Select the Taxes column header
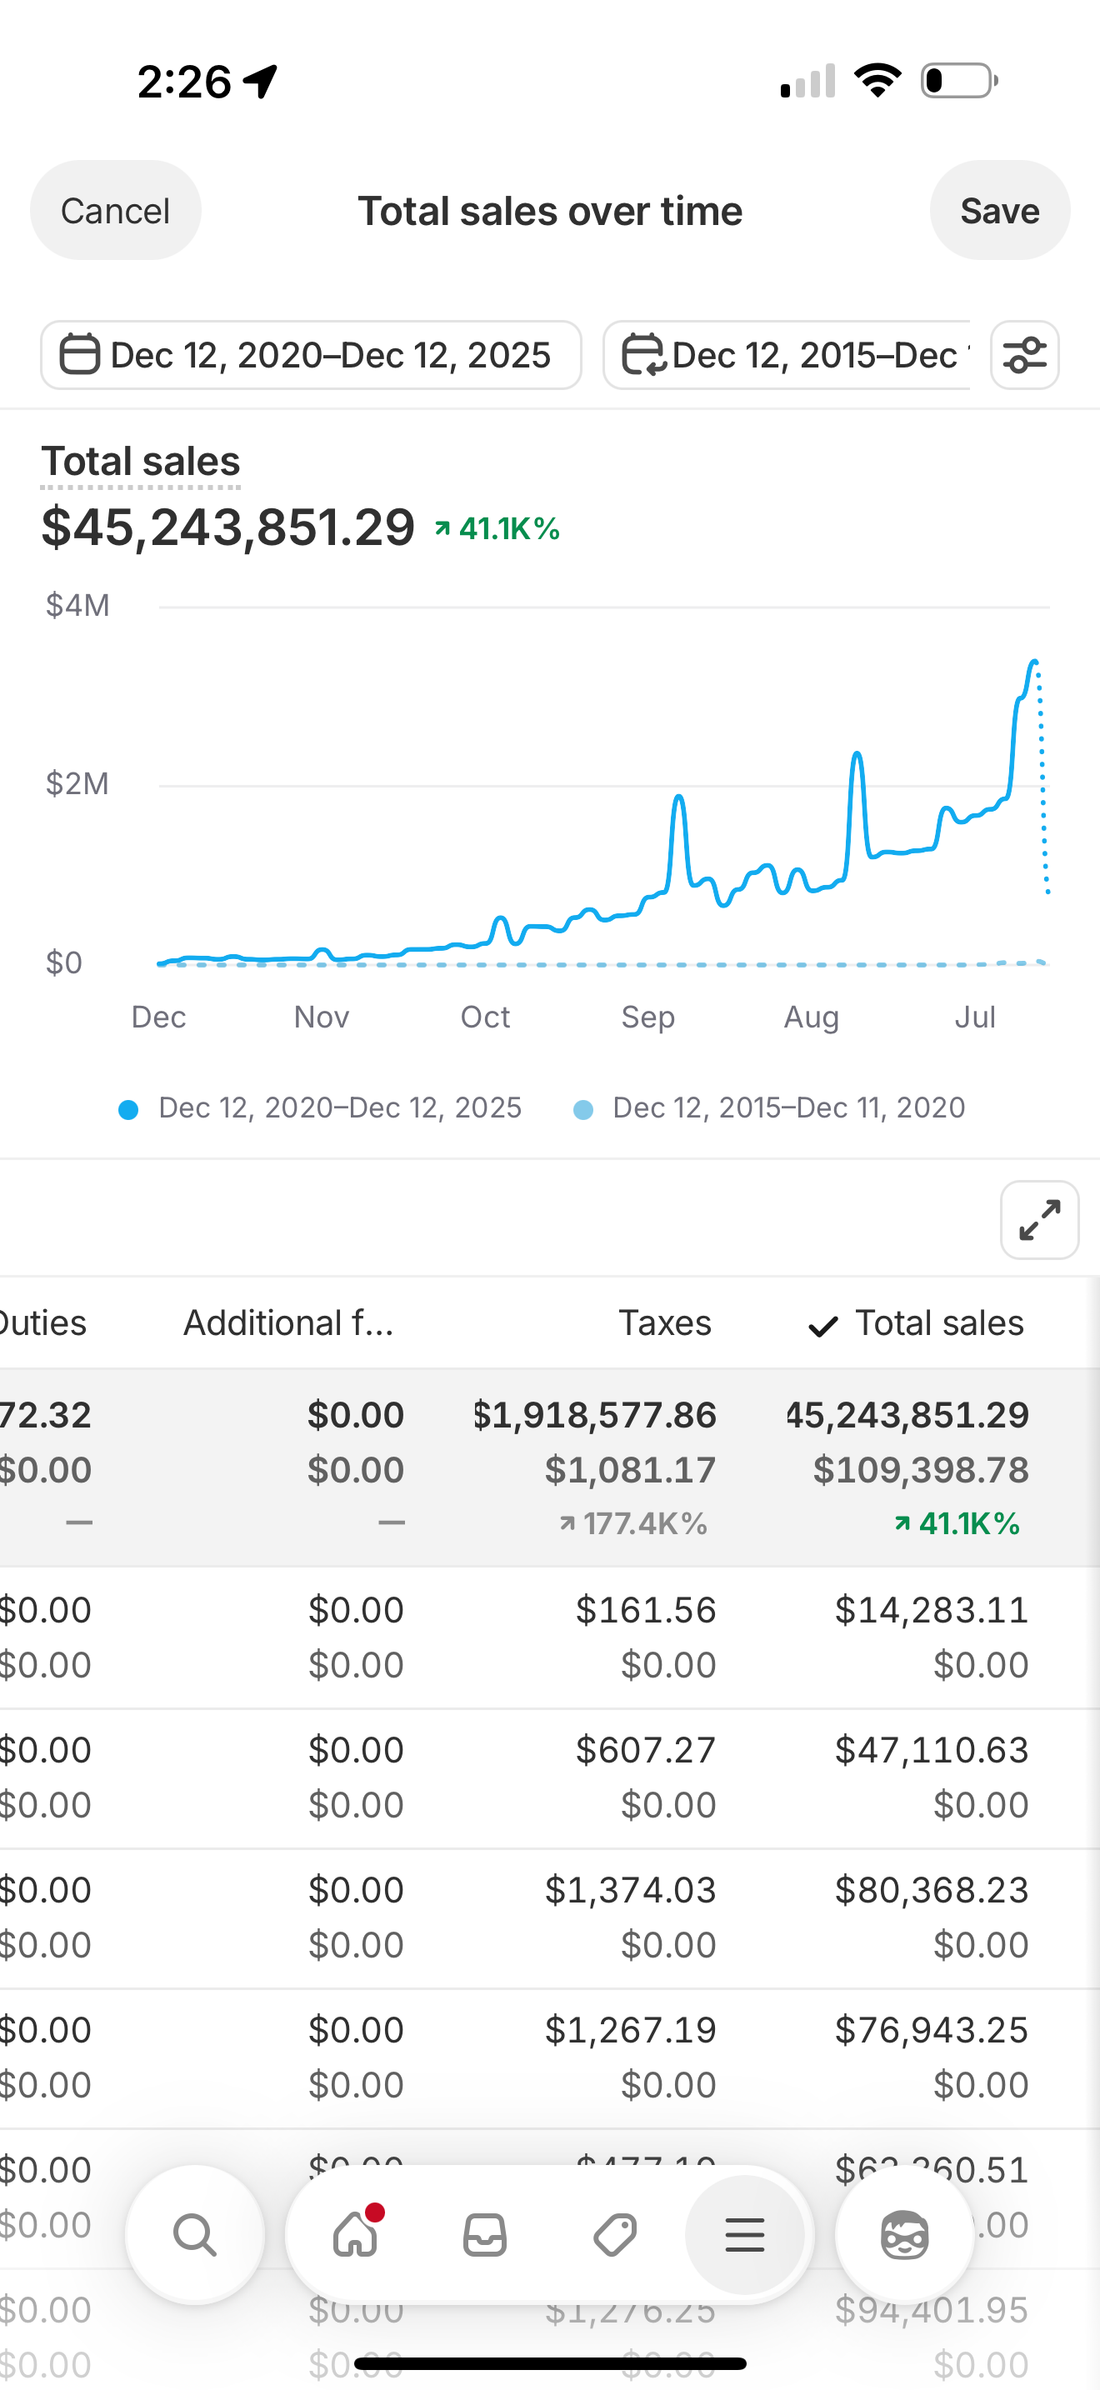1100x2390 pixels. pyautogui.click(x=664, y=1323)
